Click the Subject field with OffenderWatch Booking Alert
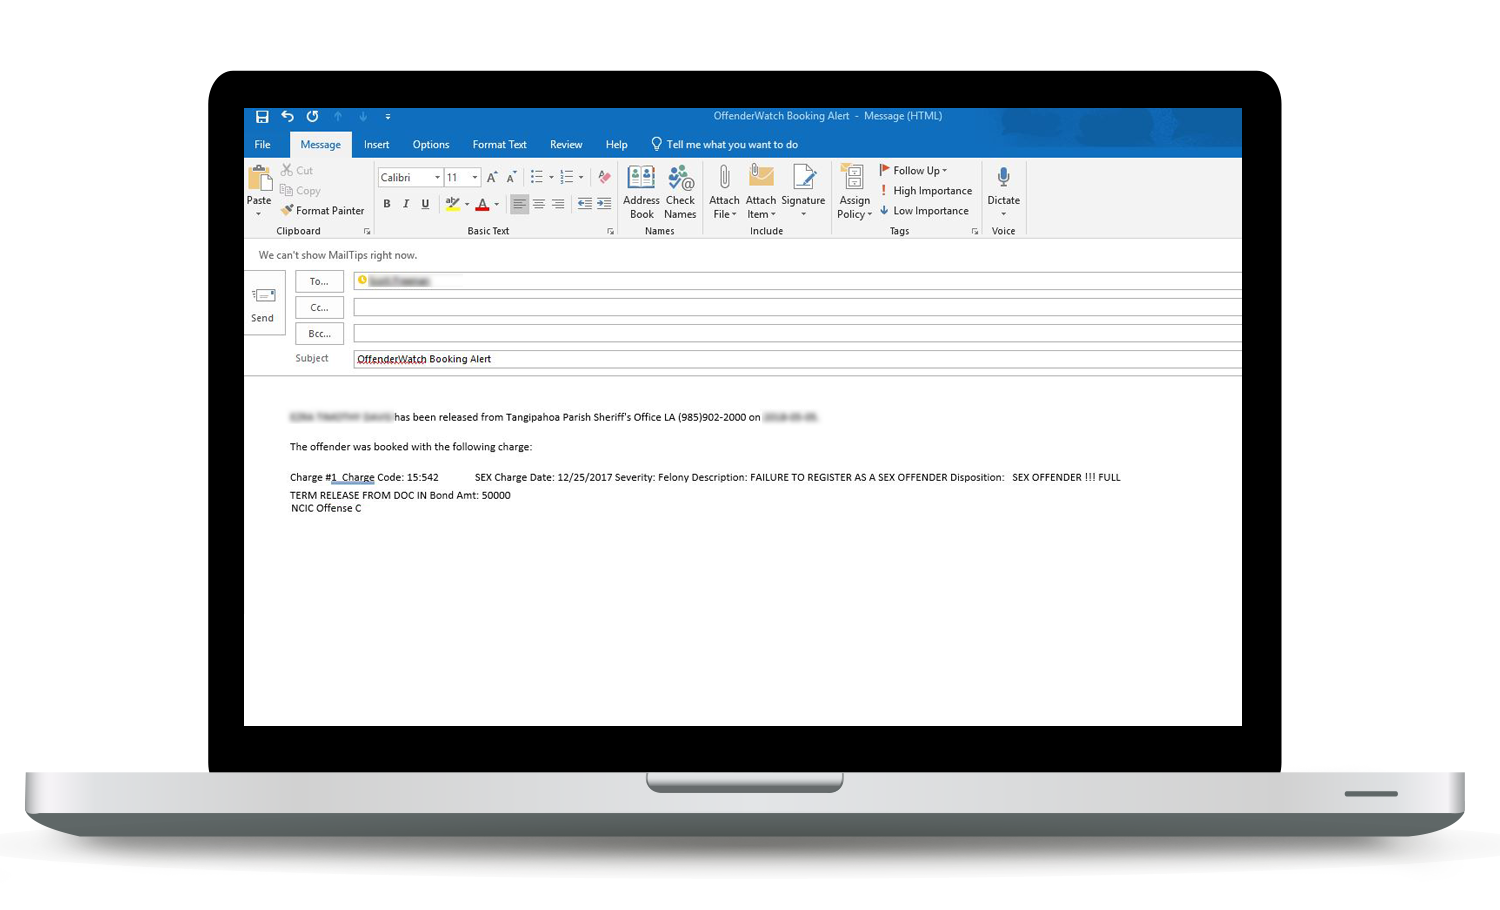The width and height of the screenshot is (1500, 910). [x=797, y=359]
